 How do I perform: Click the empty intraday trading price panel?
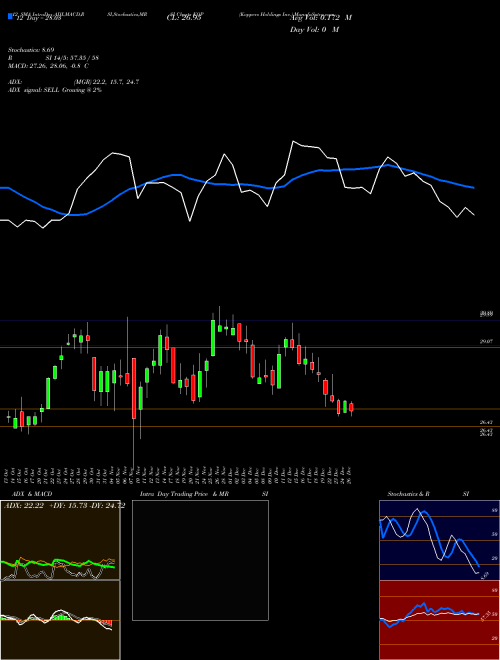(200, 560)
